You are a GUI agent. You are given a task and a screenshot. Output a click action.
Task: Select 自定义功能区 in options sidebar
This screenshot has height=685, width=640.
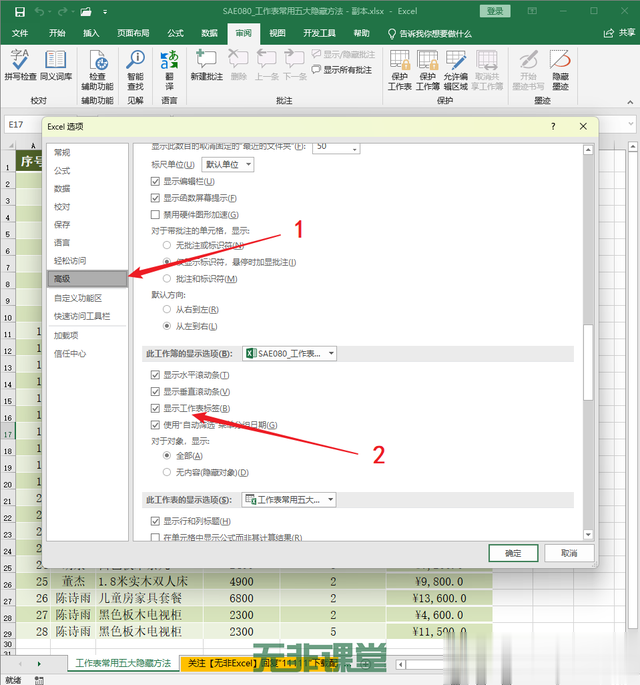coord(87,298)
